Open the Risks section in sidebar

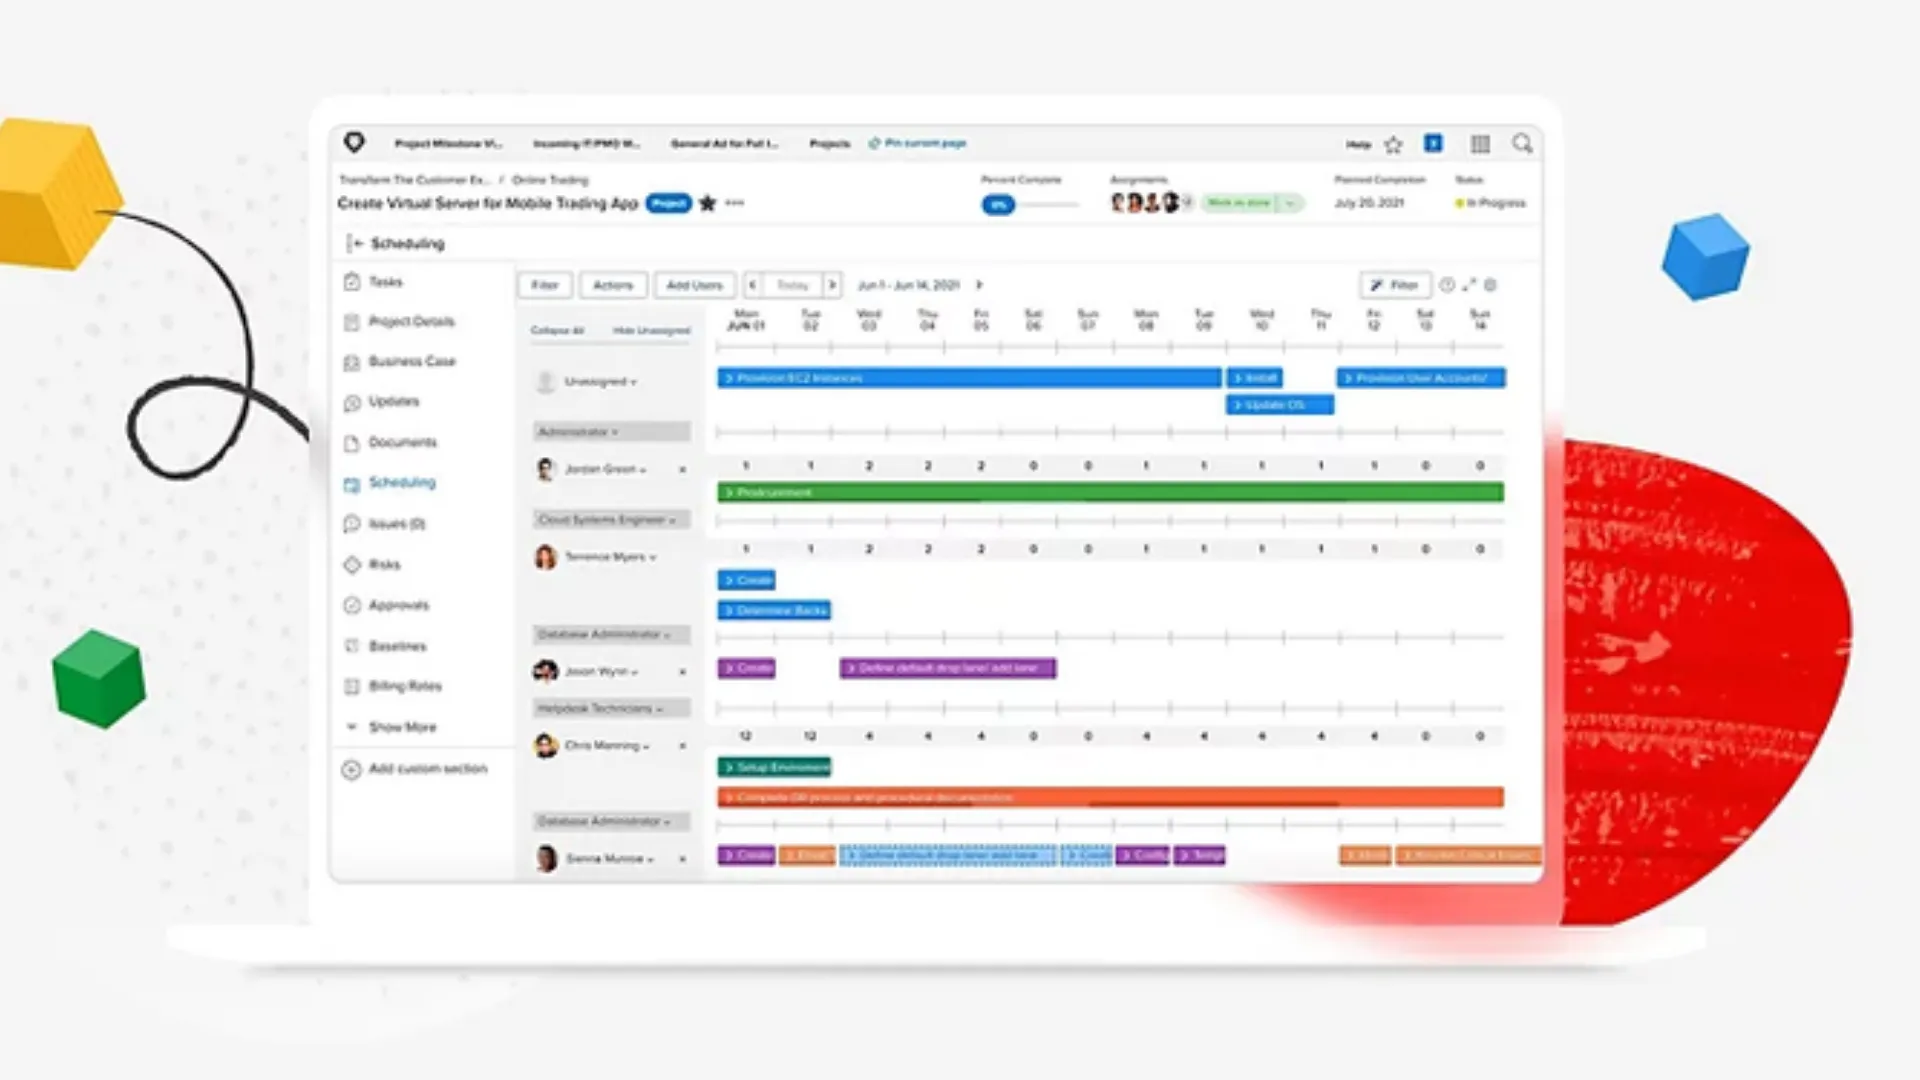coord(384,565)
